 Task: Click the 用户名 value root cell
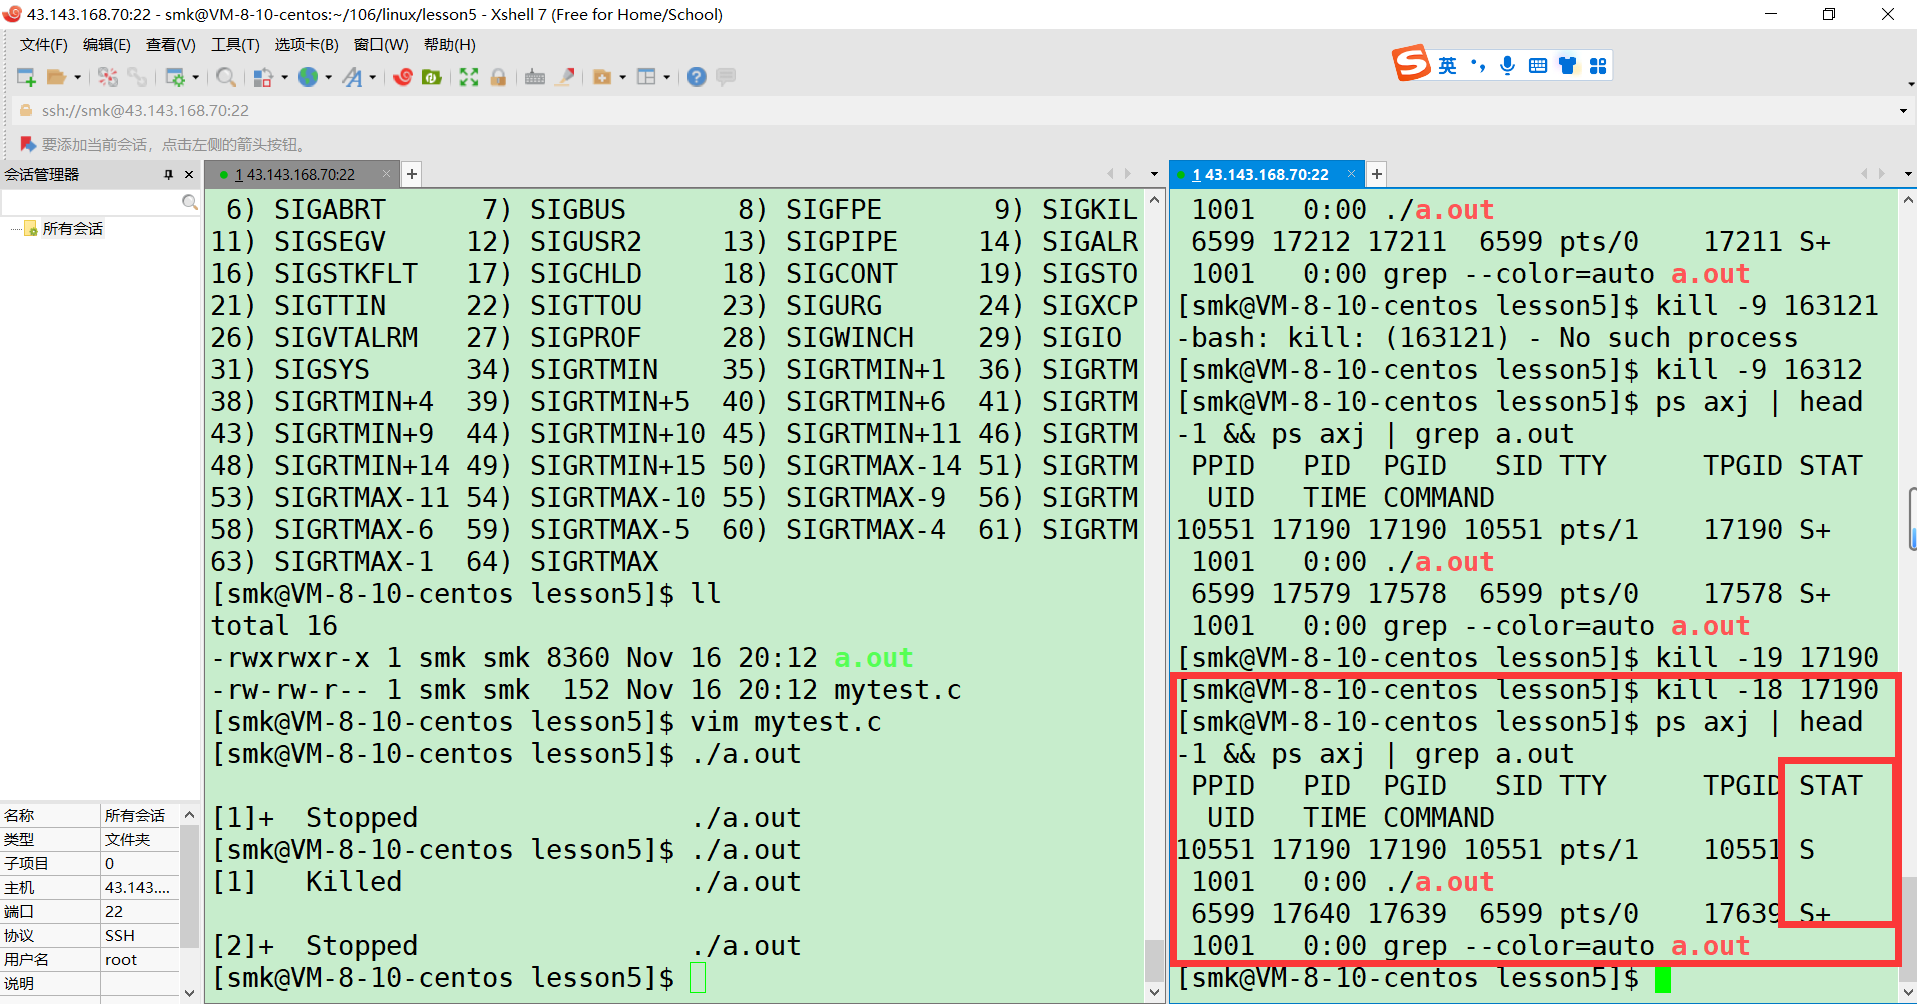click(139, 960)
